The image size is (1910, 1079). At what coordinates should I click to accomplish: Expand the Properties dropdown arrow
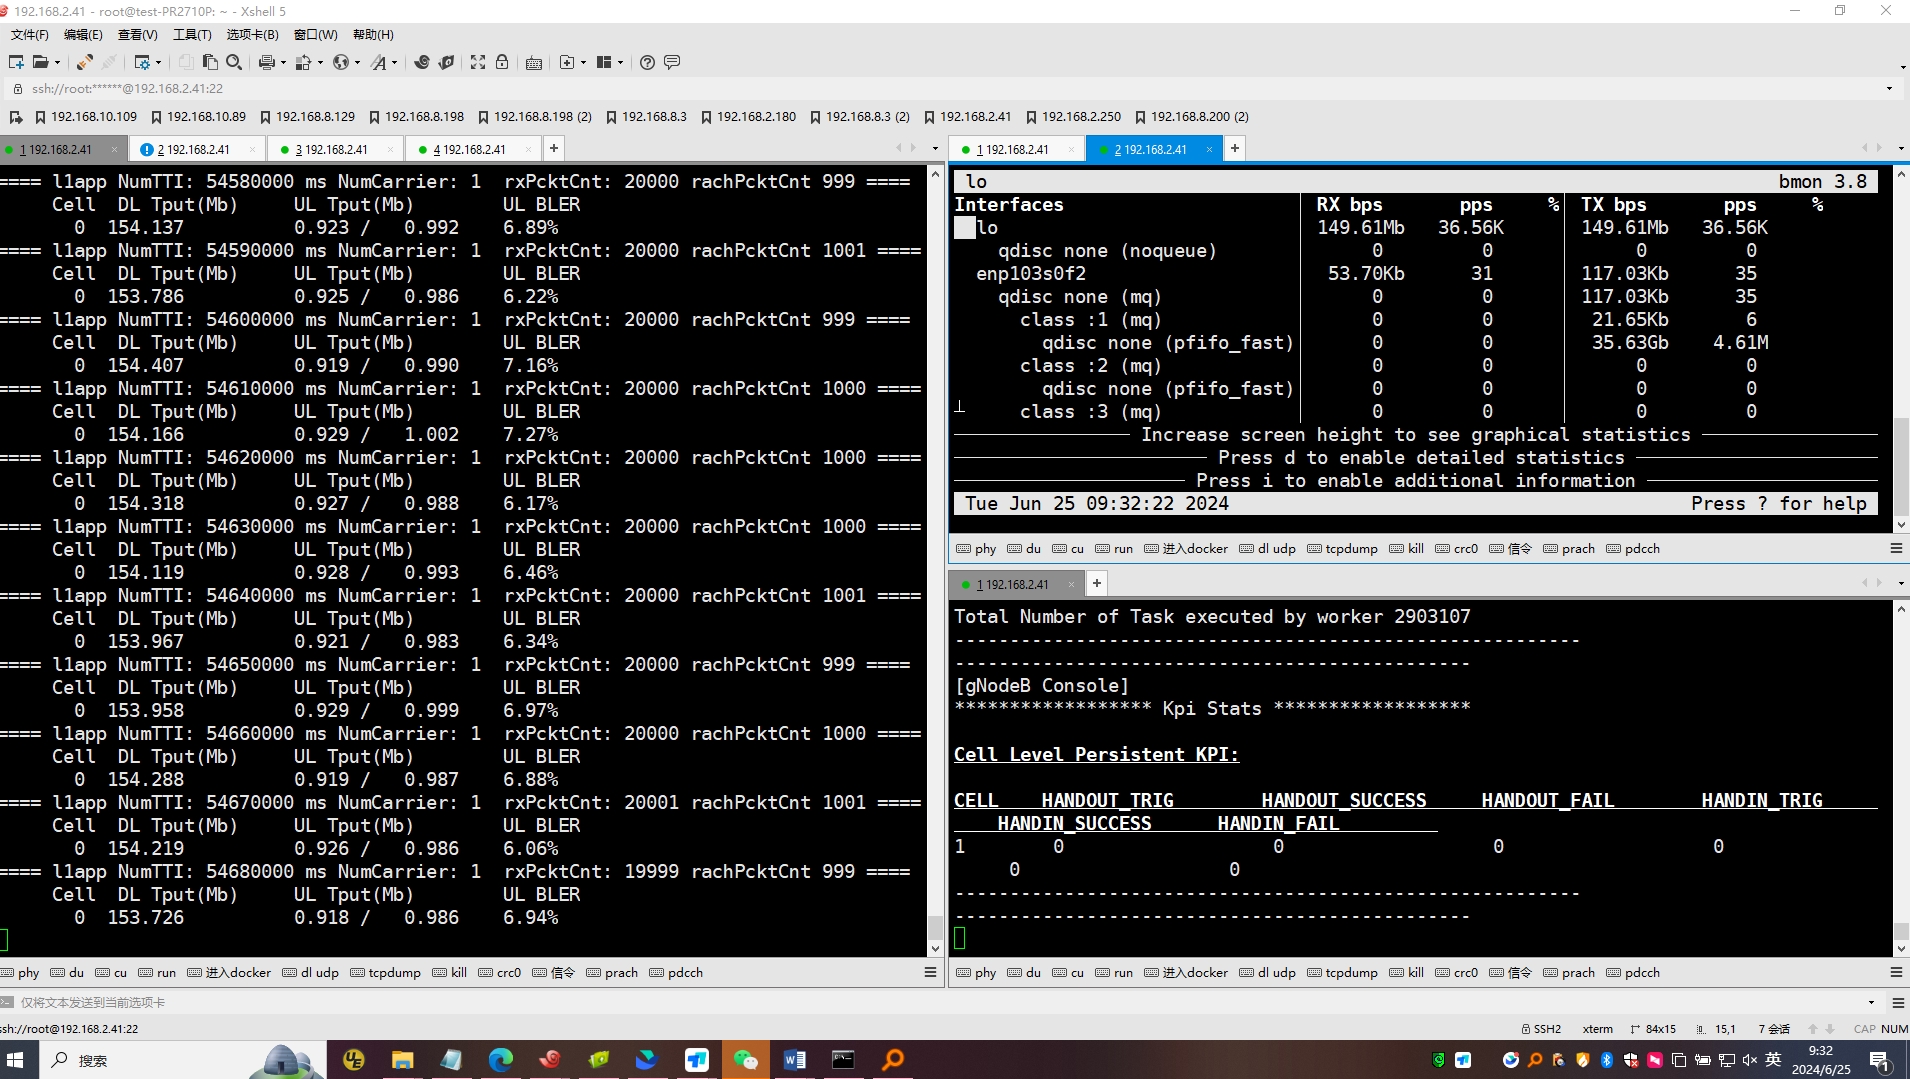[158, 62]
